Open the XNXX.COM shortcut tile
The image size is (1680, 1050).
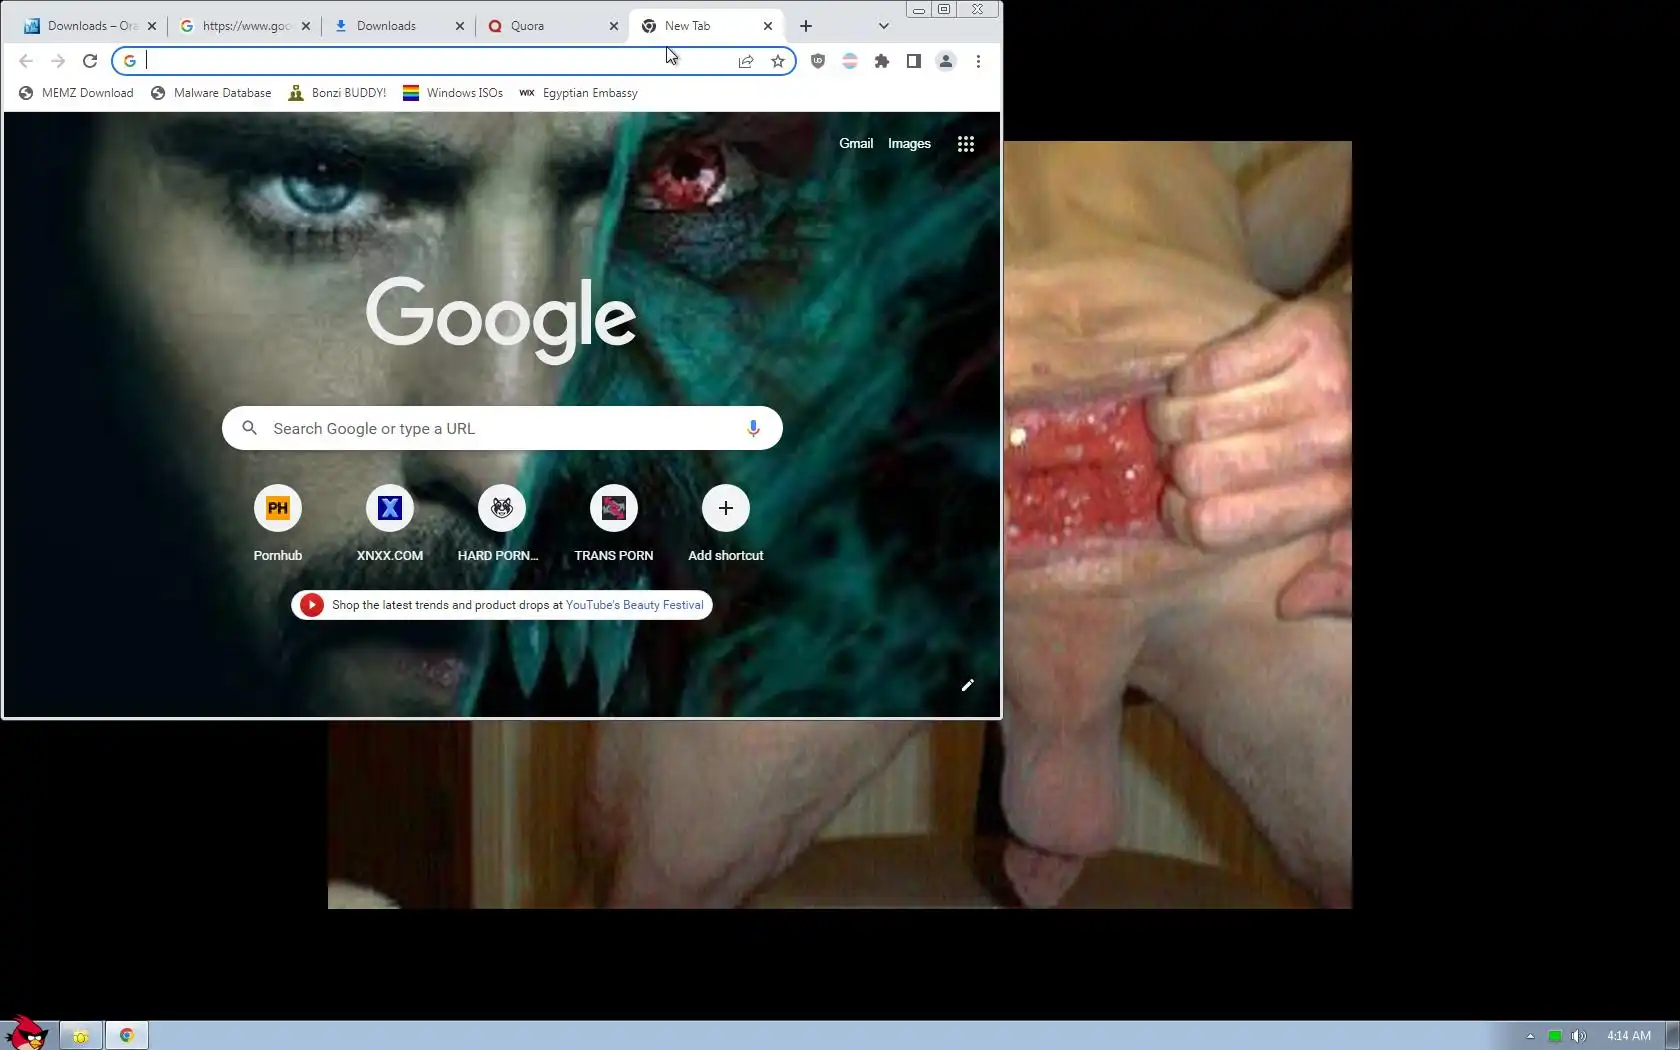(390, 524)
